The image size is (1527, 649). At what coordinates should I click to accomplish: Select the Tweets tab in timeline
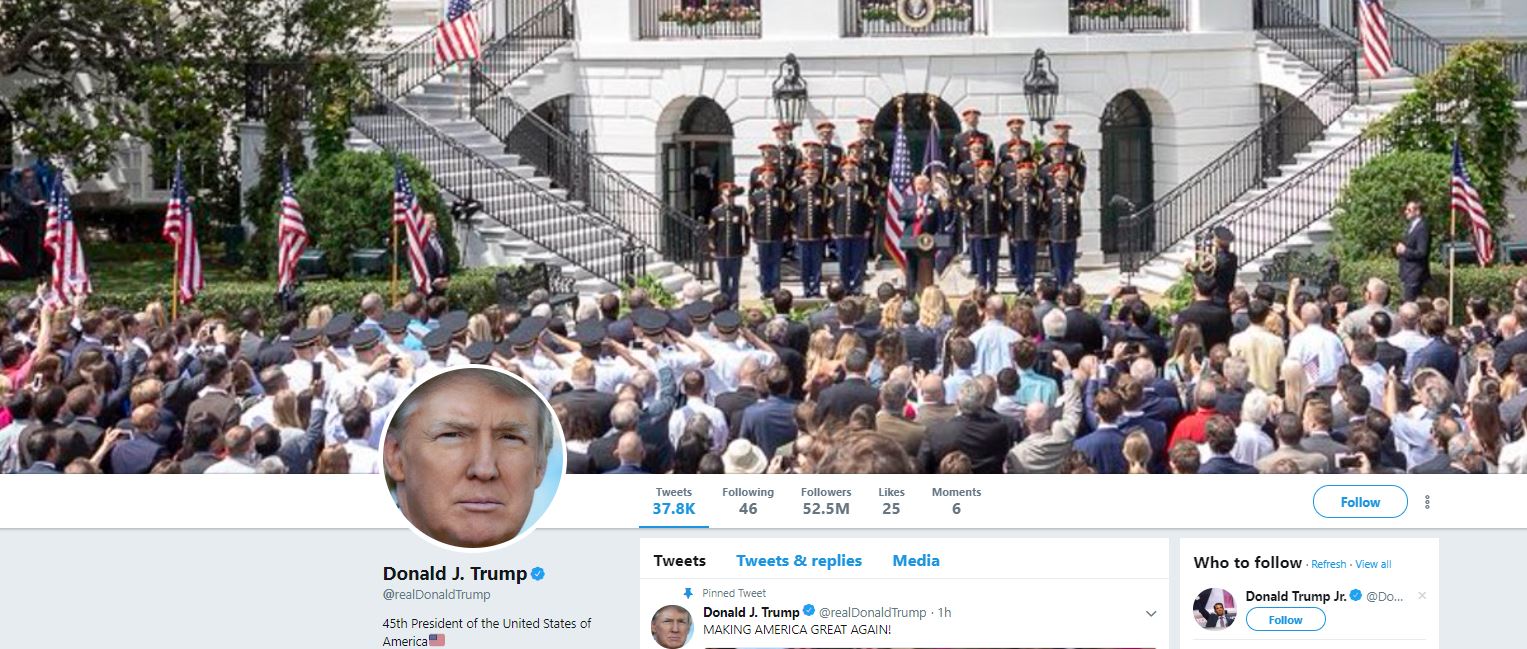(680, 561)
